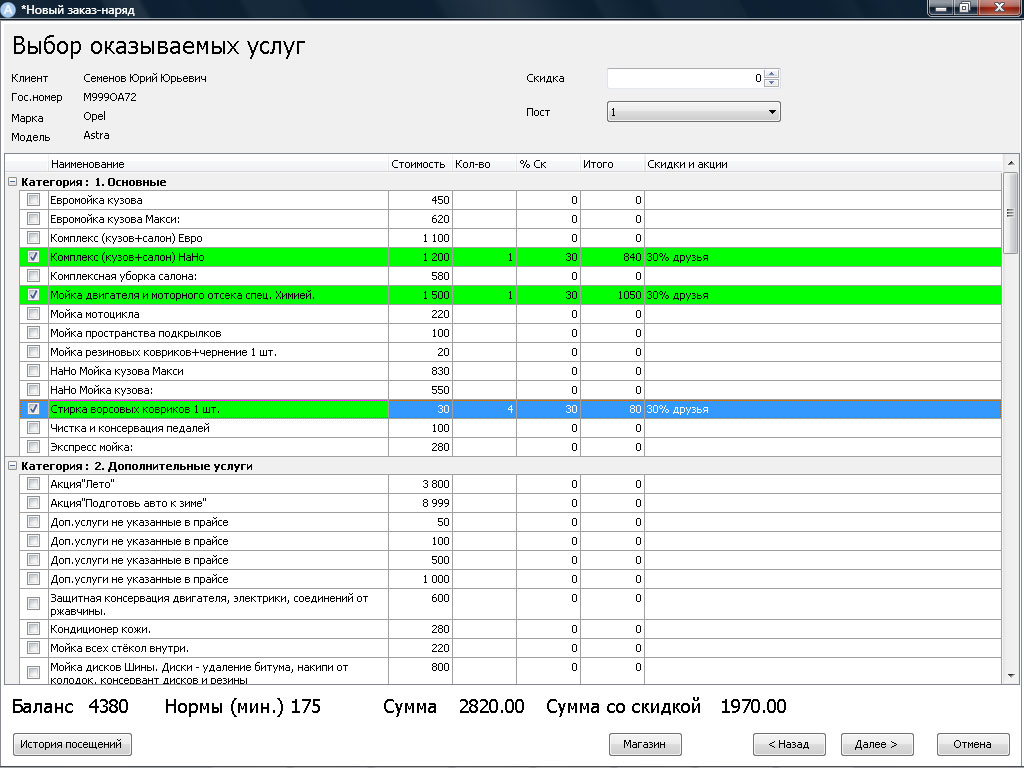Collapse the 'Категория: 1. Основные' group

(x=13, y=182)
